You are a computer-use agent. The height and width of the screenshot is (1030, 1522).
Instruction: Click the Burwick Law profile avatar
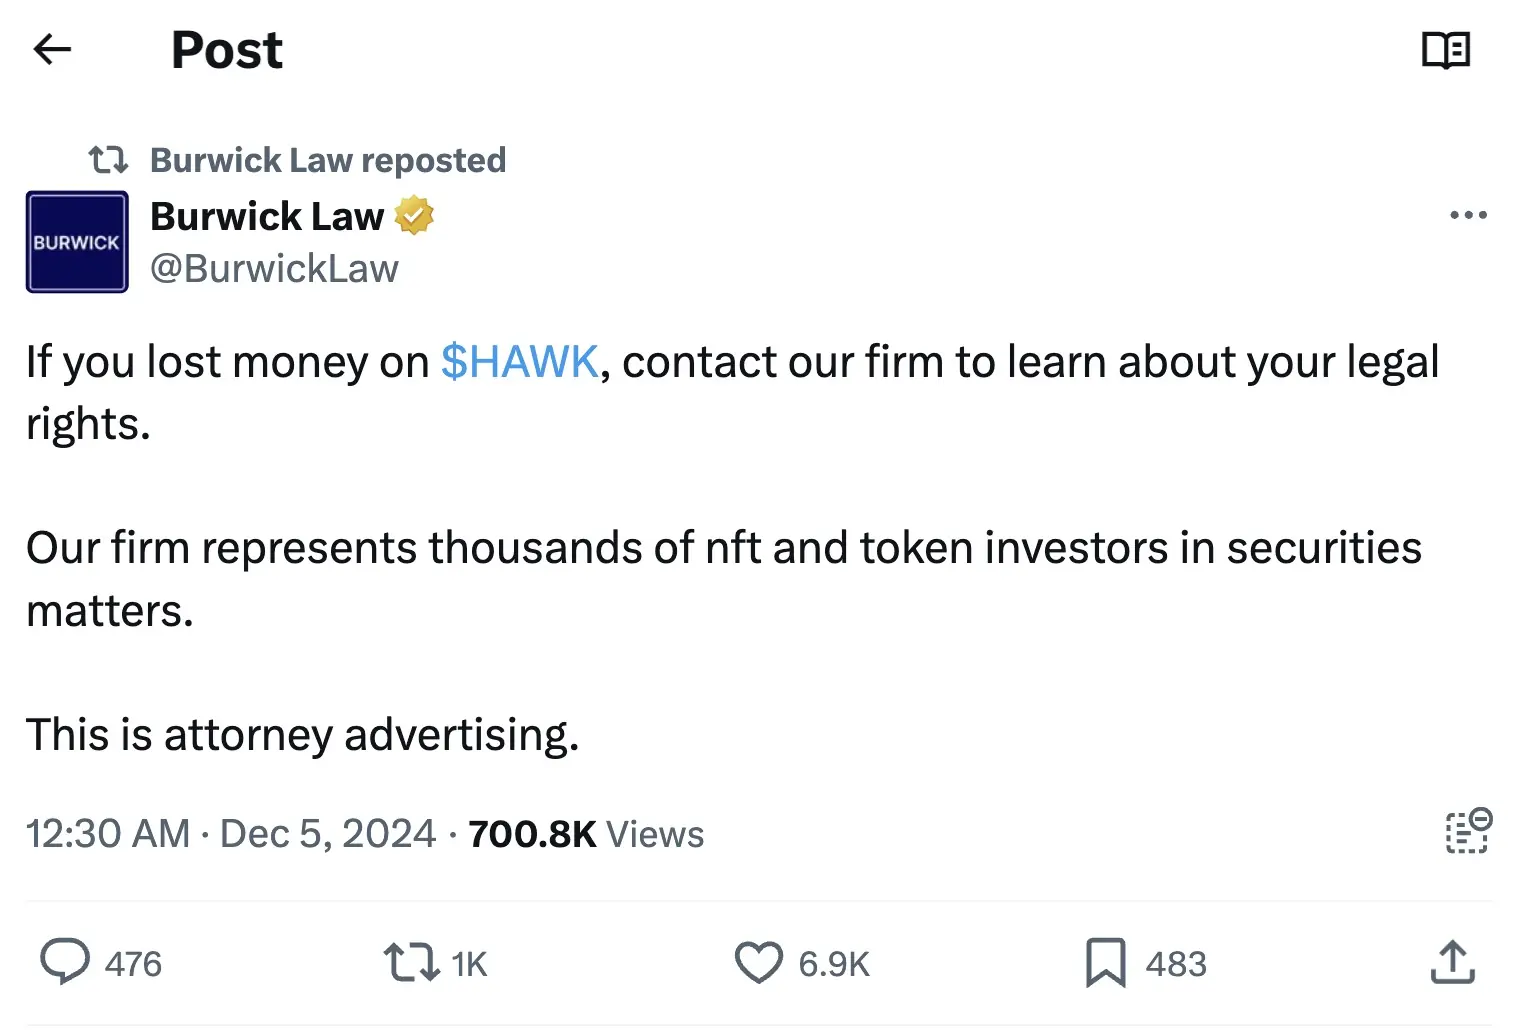(x=77, y=242)
